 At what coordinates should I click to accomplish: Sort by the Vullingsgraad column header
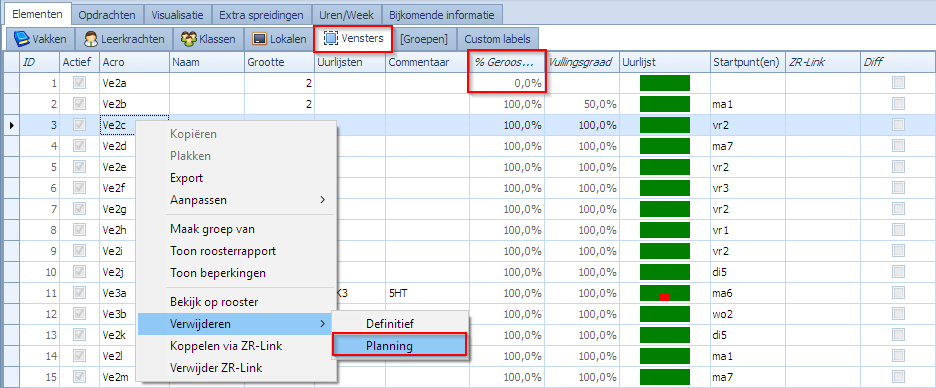click(x=582, y=61)
